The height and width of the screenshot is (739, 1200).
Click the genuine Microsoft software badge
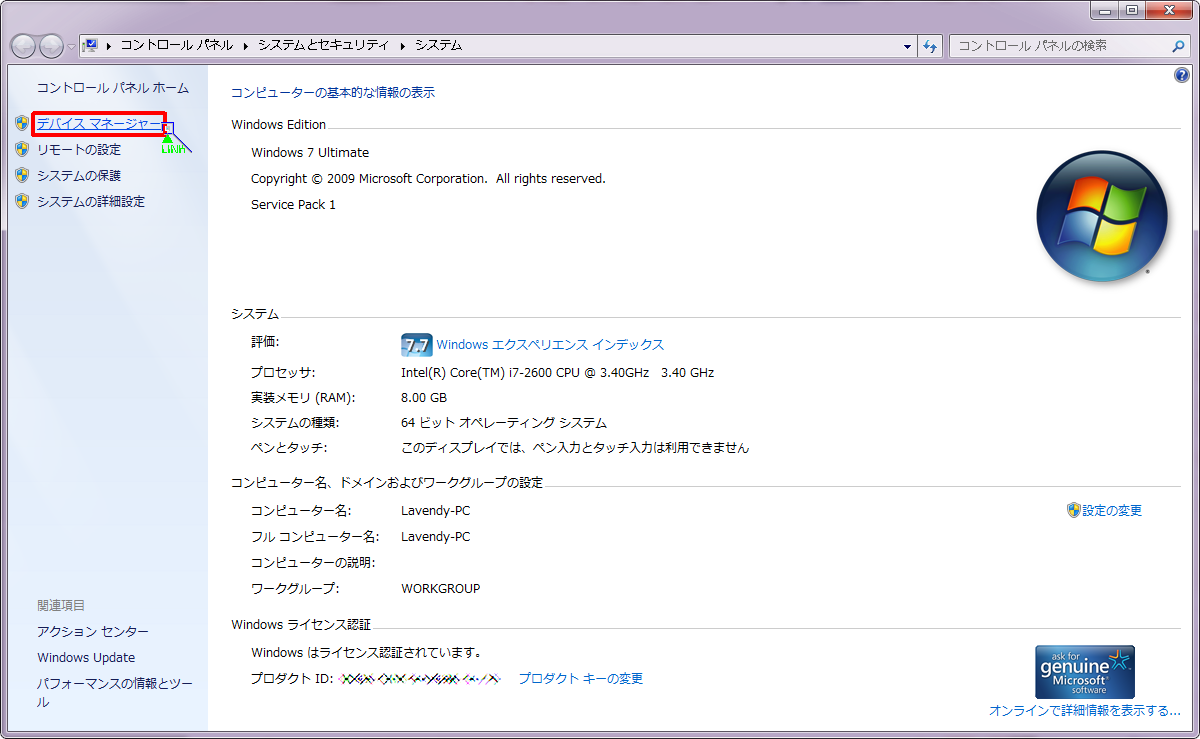[x=1085, y=672]
